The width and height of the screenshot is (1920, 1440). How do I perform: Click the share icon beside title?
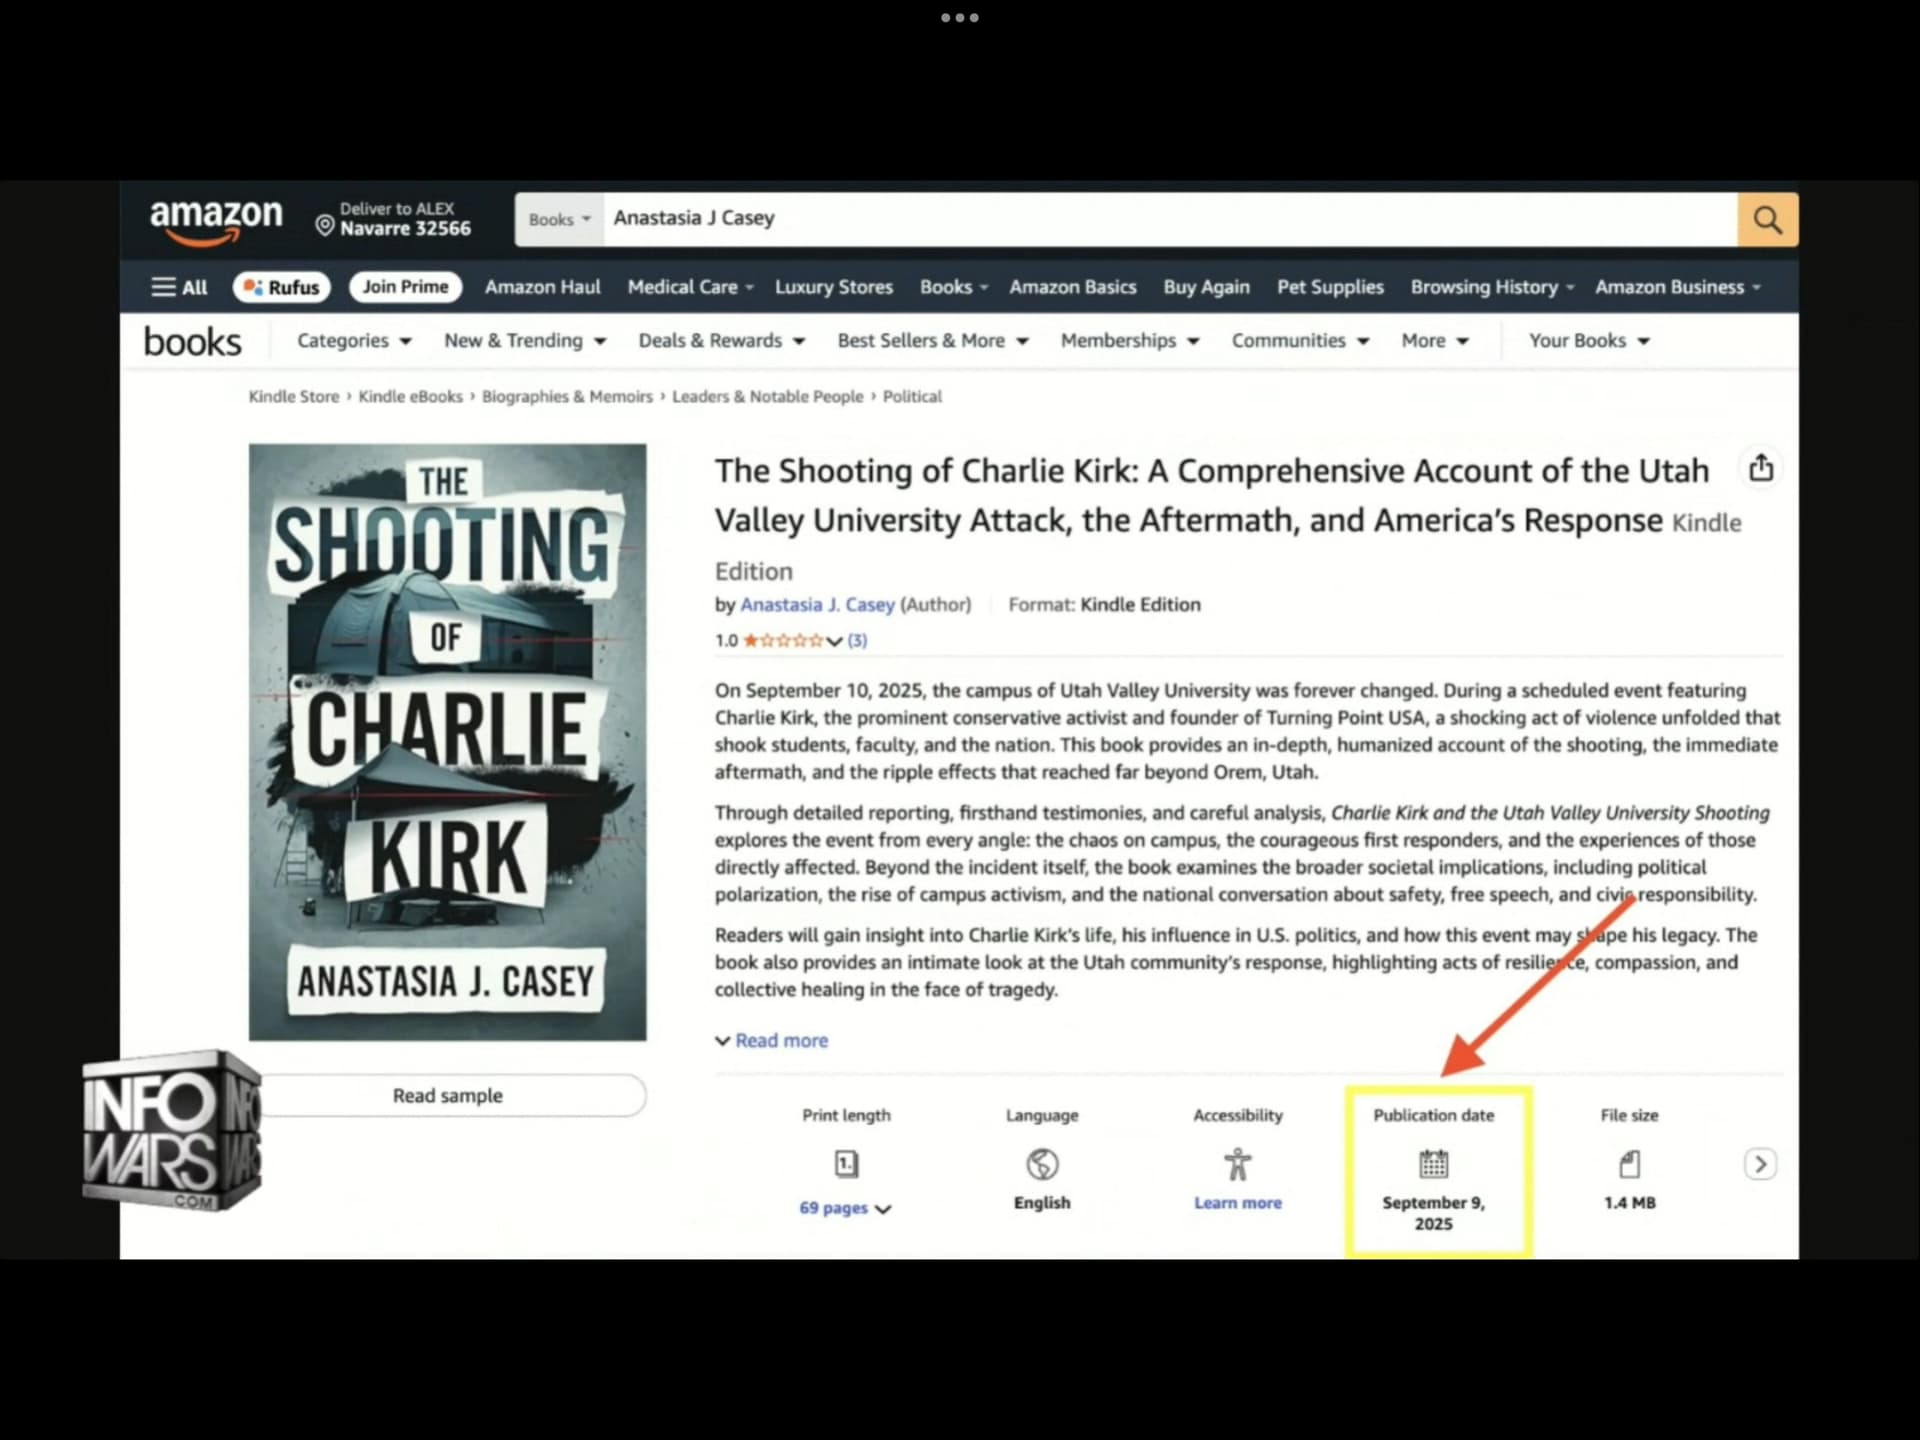[x=1761, y=467]
